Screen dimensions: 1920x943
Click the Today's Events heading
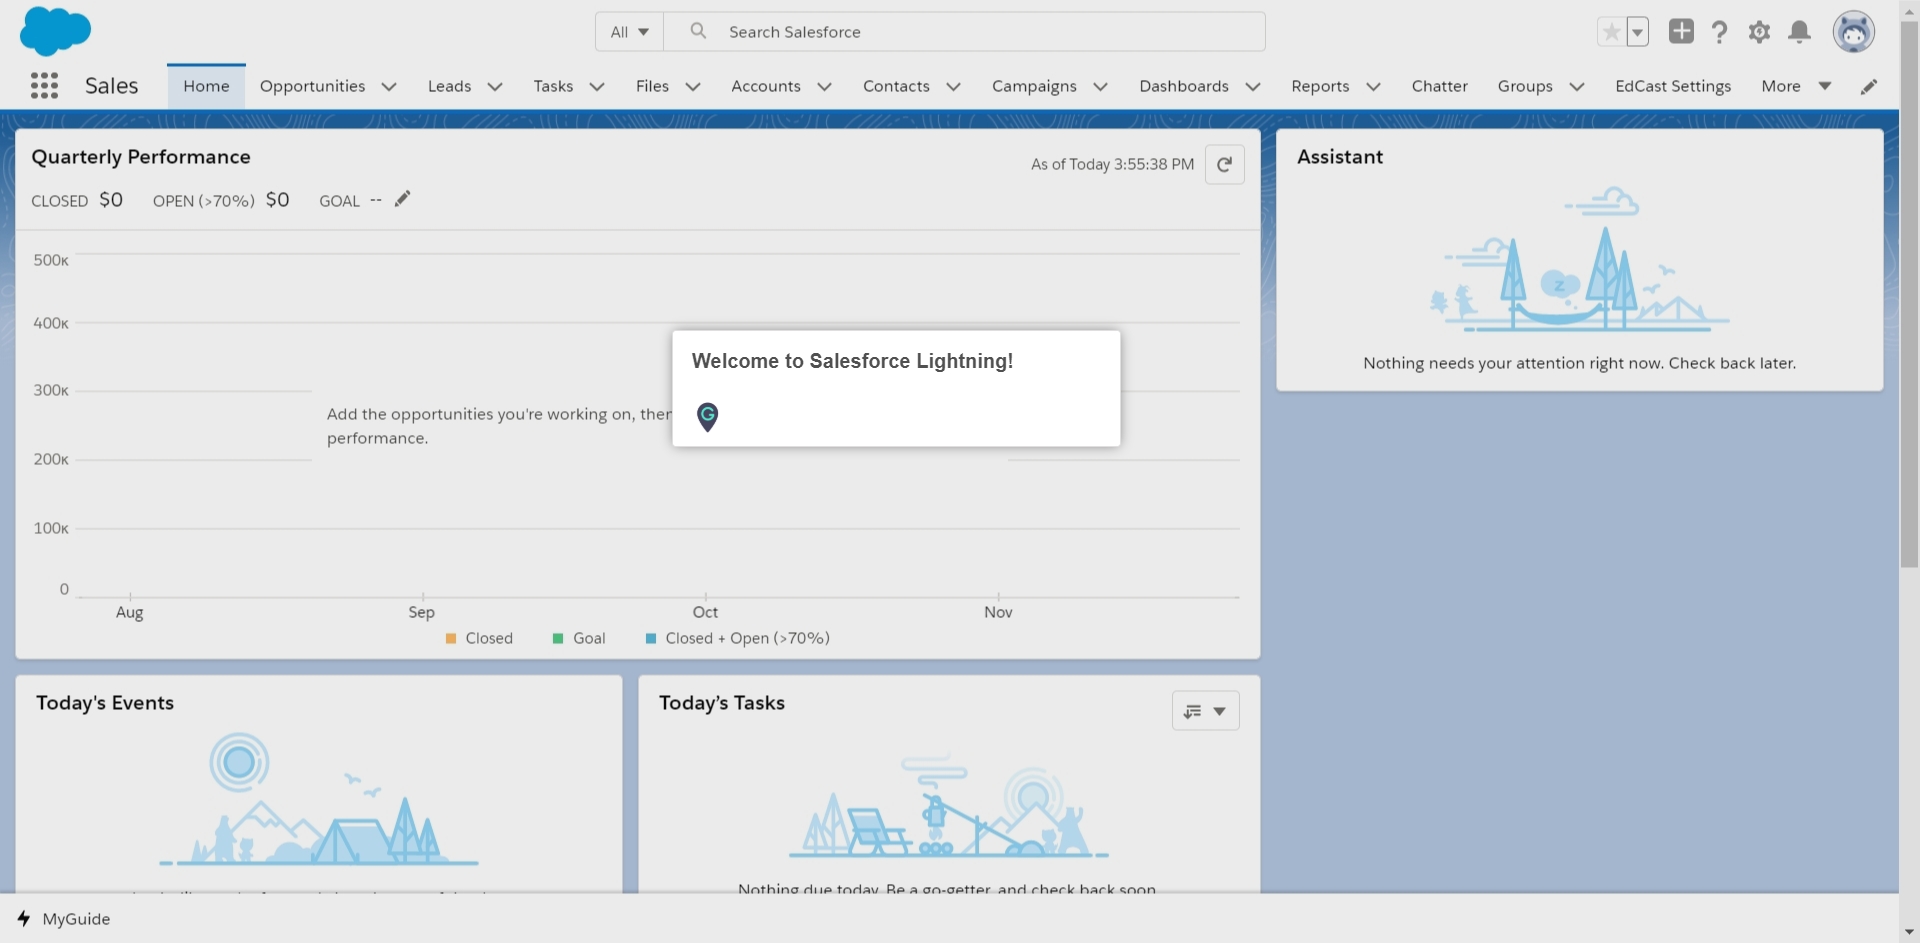click(x=105, y=703)
